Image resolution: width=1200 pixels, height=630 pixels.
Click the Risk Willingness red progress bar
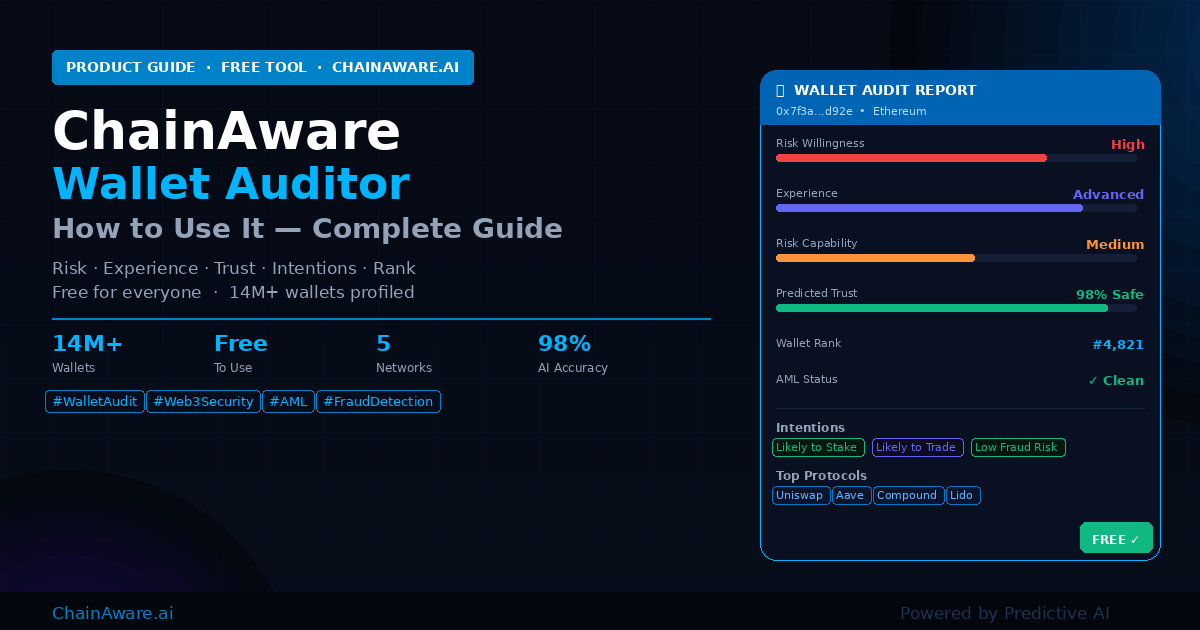click(911, 158)
